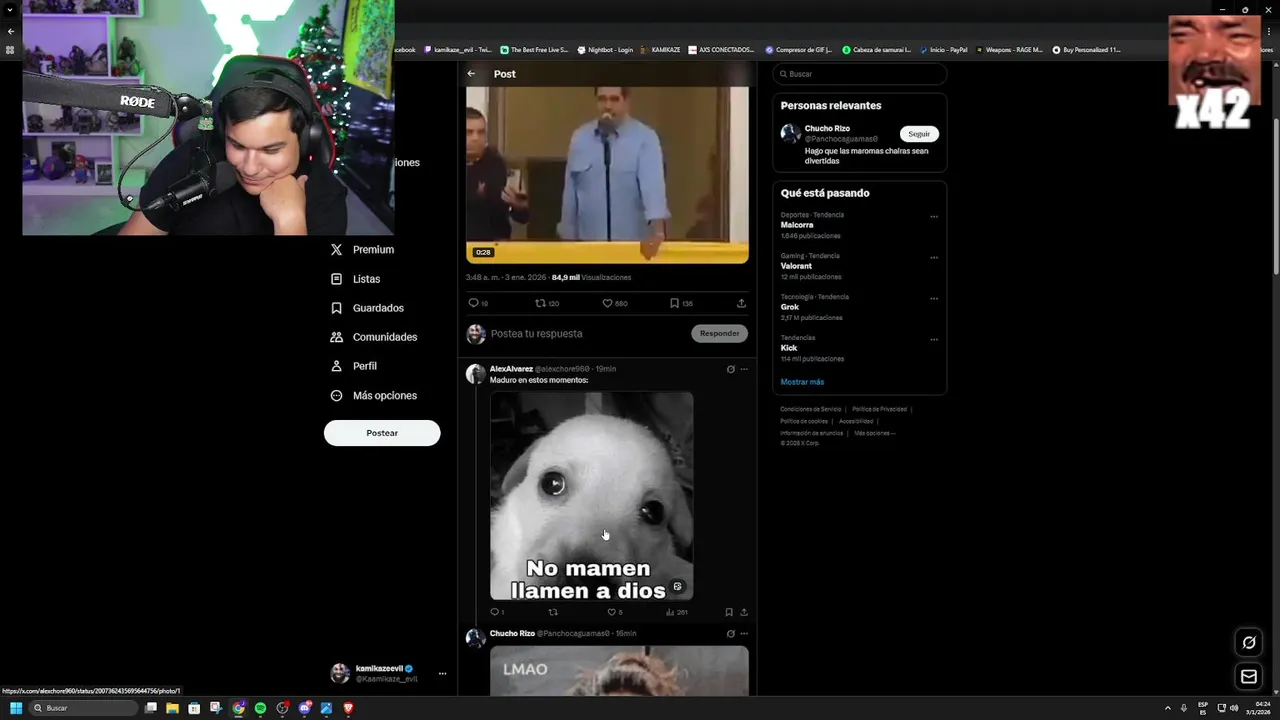
Task: Click Condiciones de Servicio footer link
Action: [811, 409]
